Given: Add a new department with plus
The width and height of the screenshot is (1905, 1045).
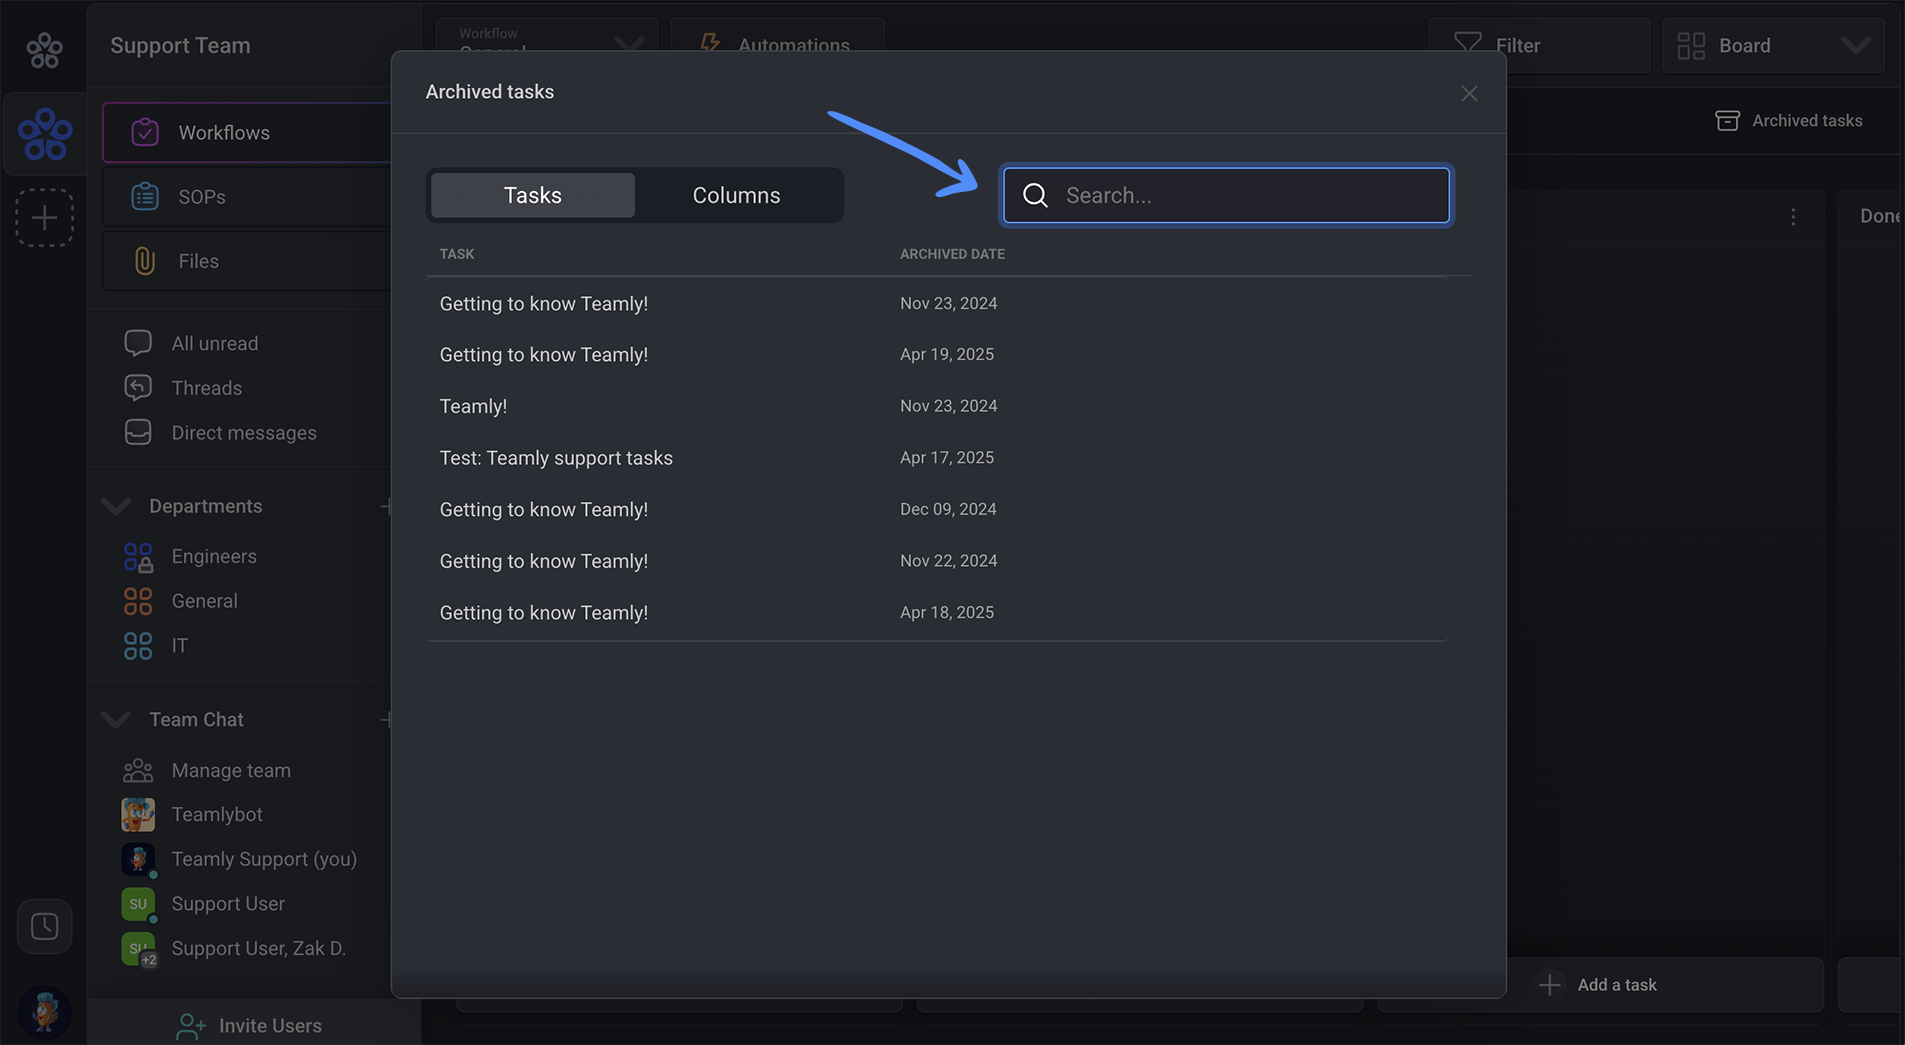Looking at the screenshot, I should click(x=385, y=506).
